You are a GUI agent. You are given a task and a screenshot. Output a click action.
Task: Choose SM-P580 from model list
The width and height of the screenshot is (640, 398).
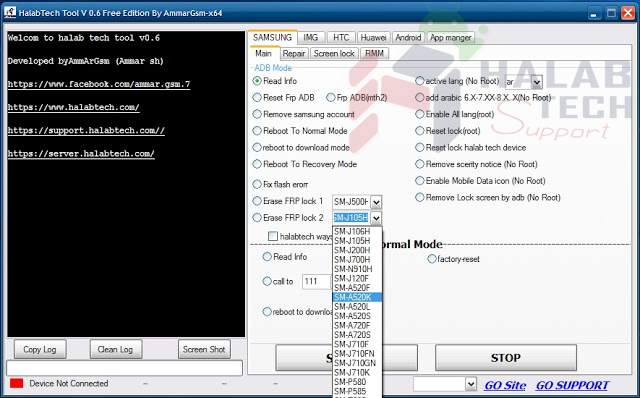[357, 382]
